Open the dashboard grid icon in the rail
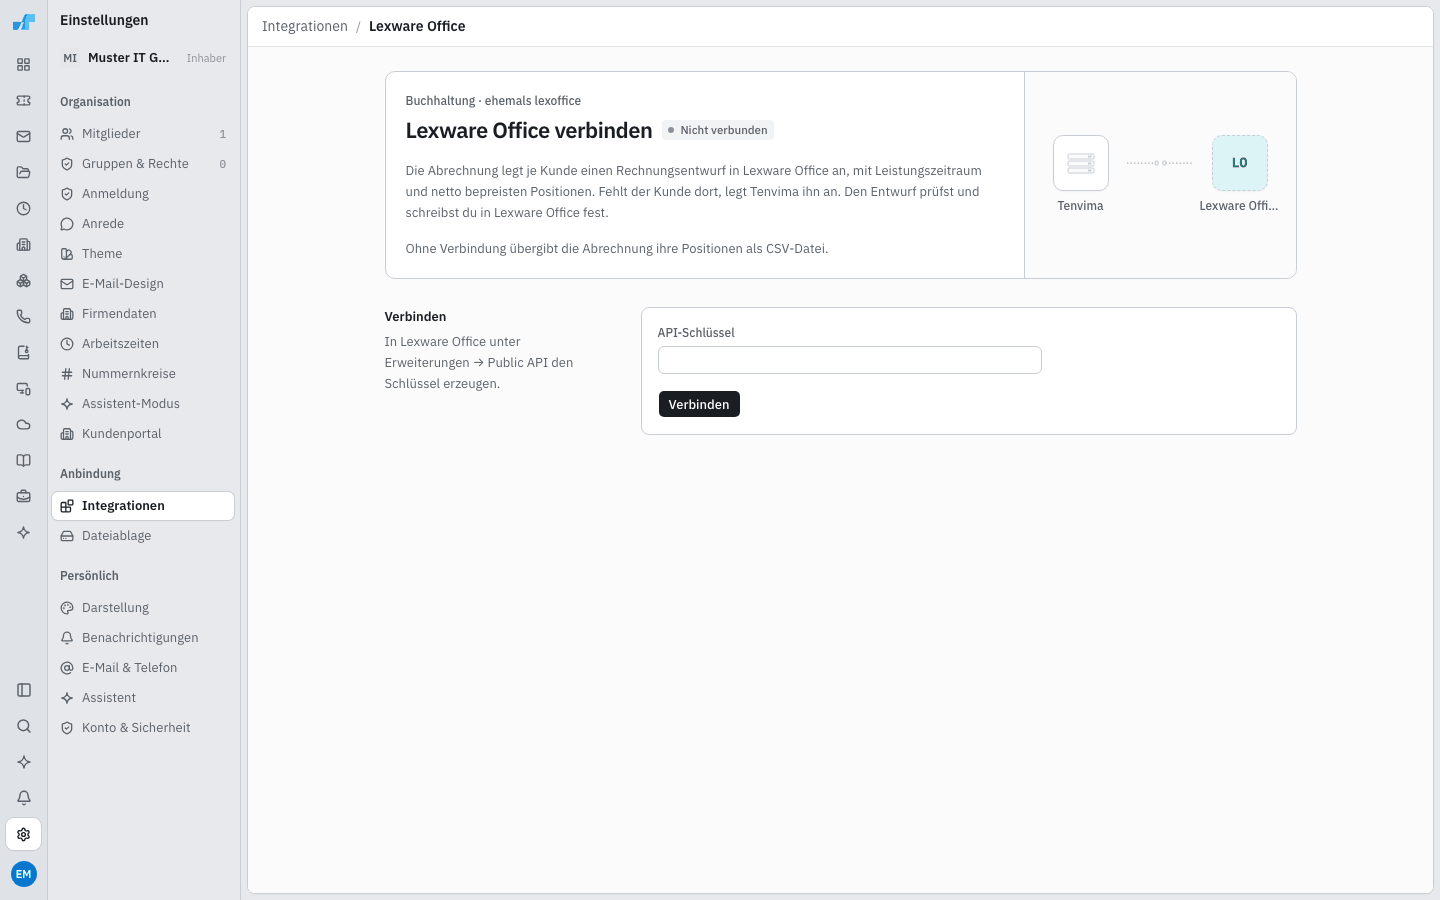Viewport: 1440px width, 900px height. (x=23, y=65)
